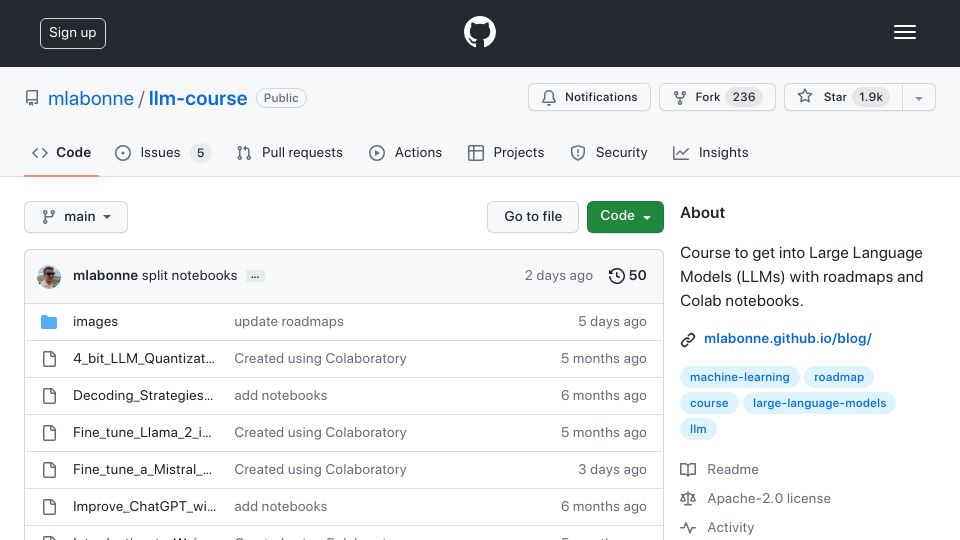Screen dimensions: 960x540
Task: Select the machine-learning topic tag
Action: click(740, 377)
